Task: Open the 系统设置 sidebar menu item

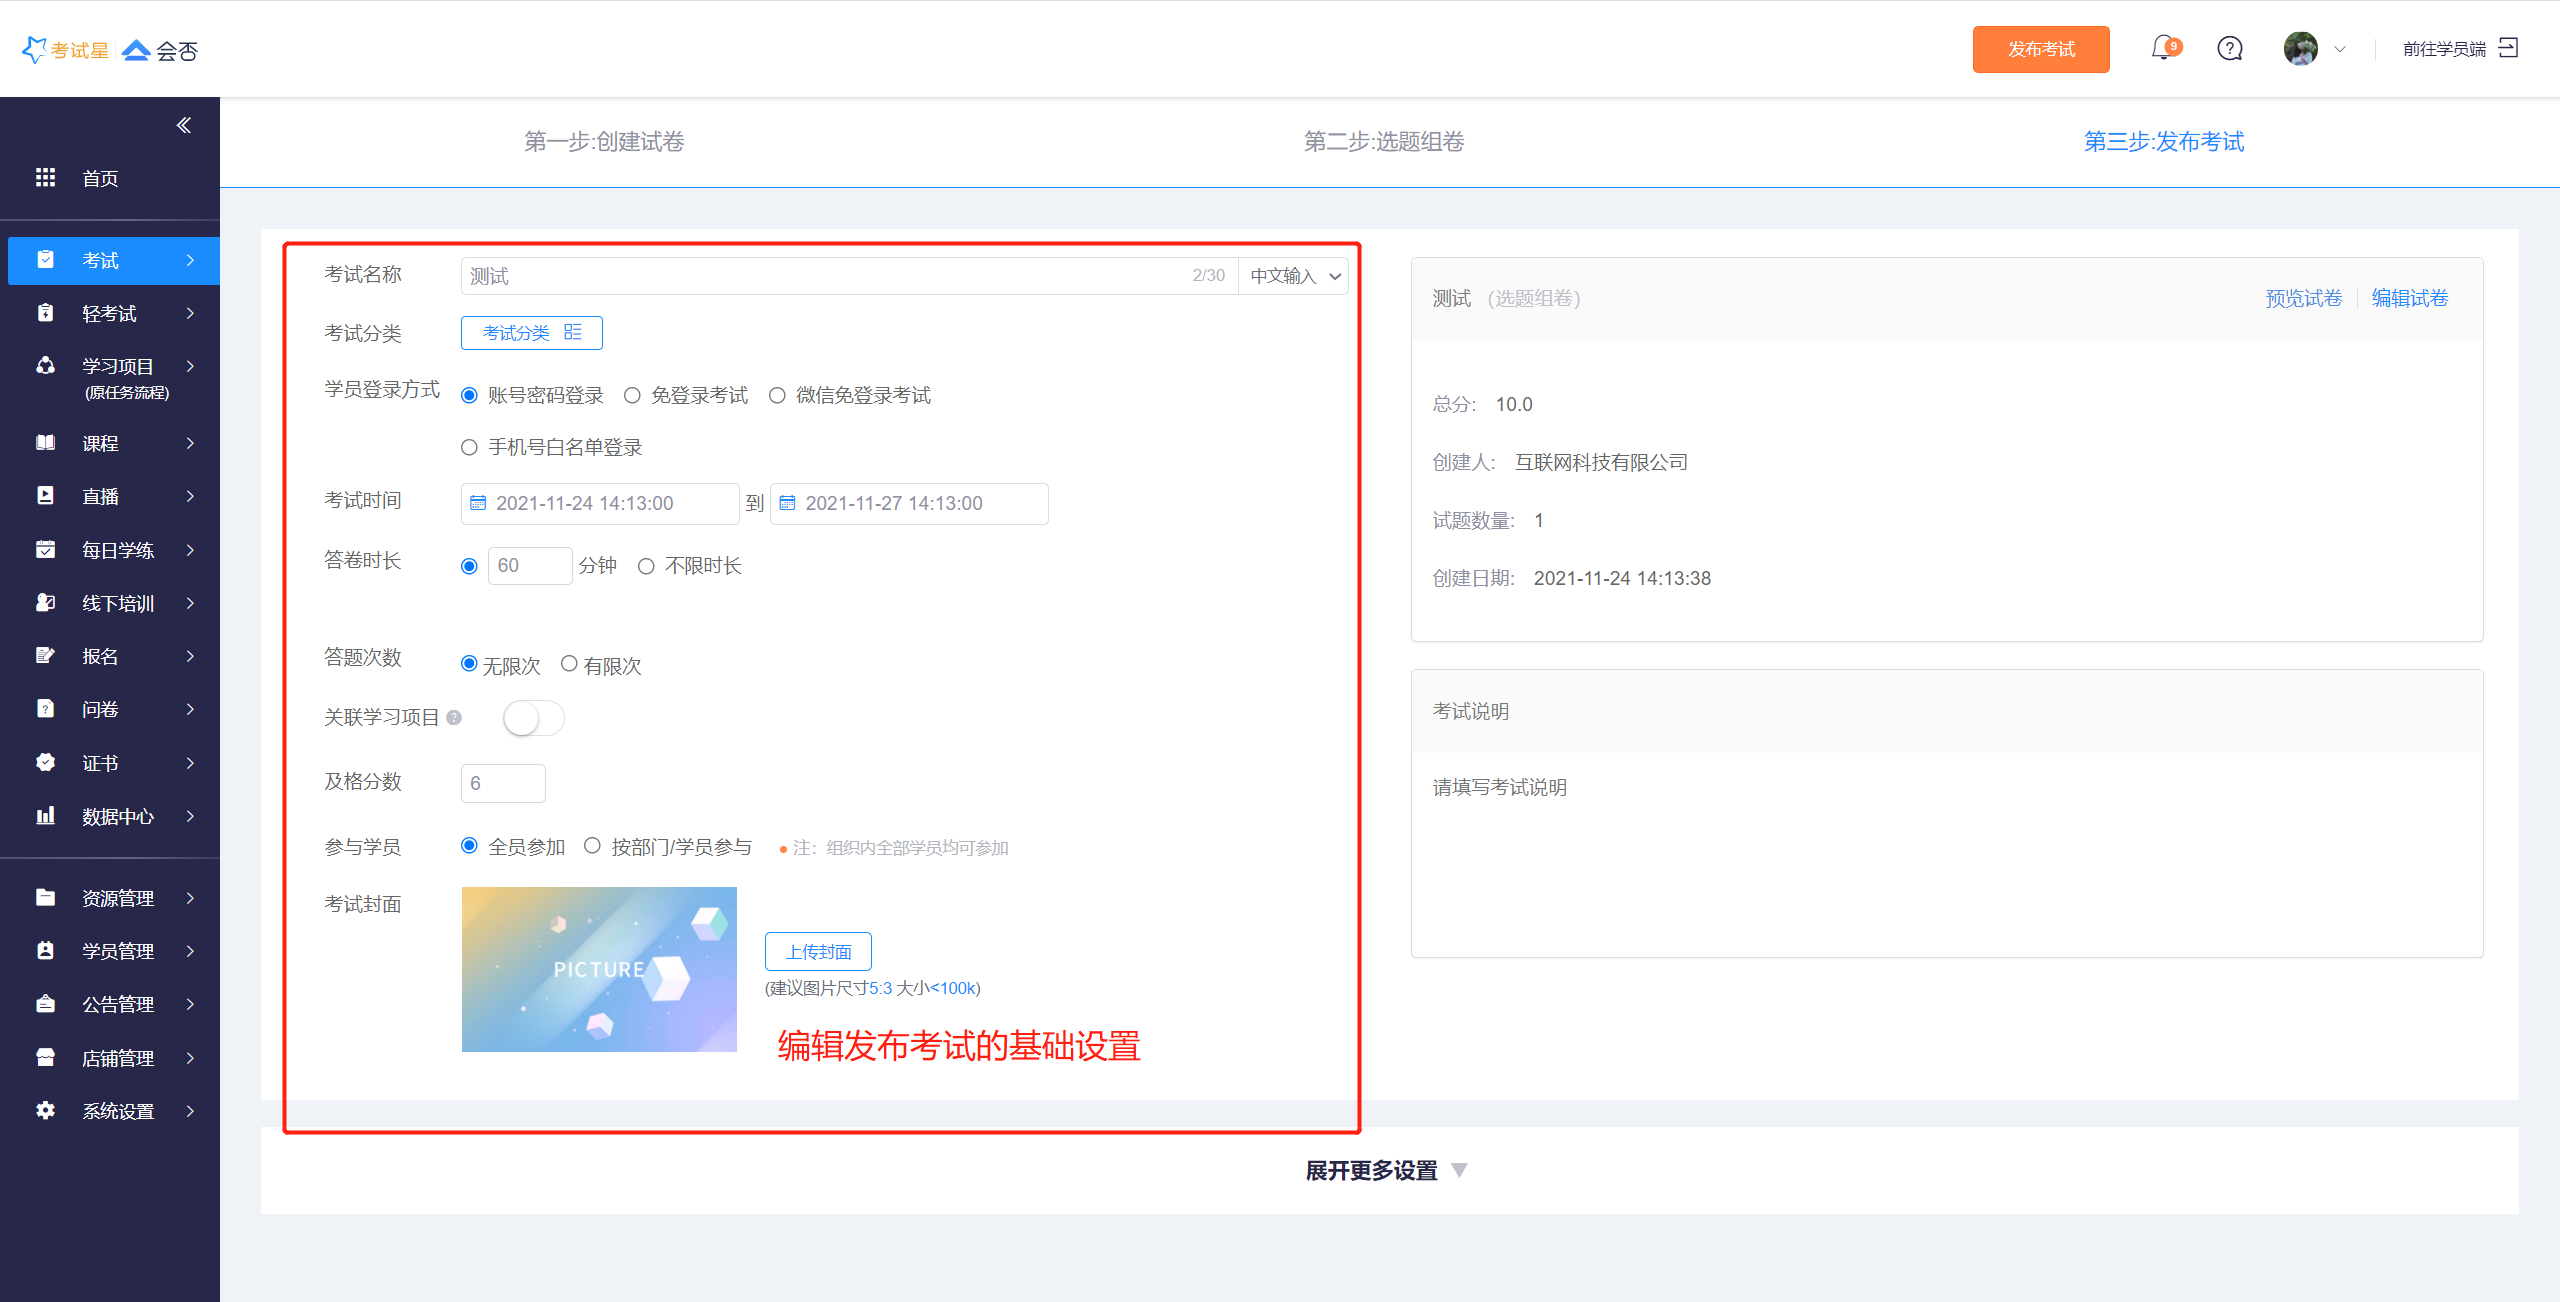Action: point(117,1111)
